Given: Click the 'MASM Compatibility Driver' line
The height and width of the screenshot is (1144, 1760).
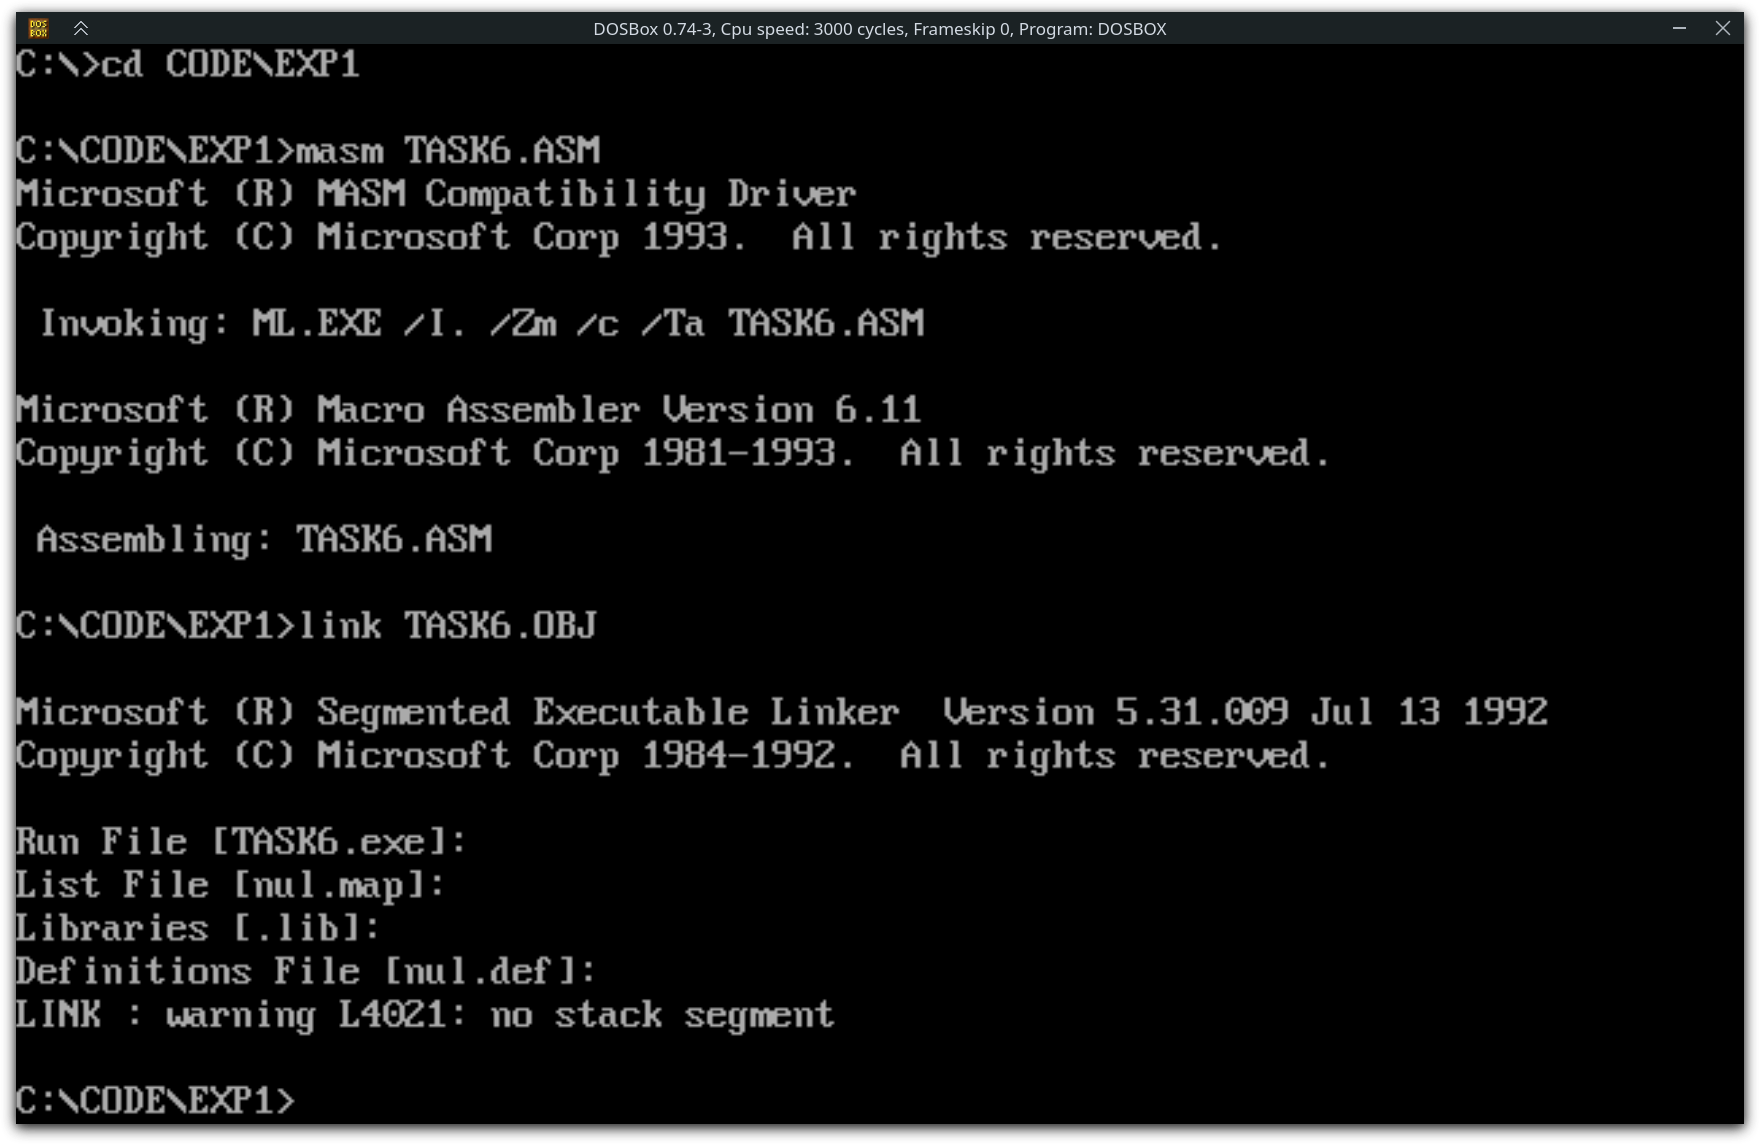Looking at the screenshot, I should coord(436,193).
